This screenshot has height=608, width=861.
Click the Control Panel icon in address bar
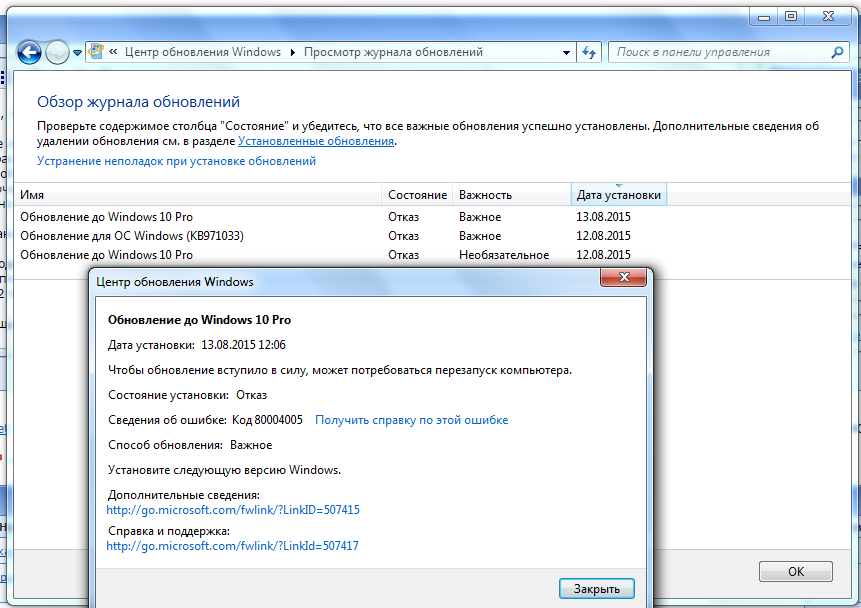point(96,52)
